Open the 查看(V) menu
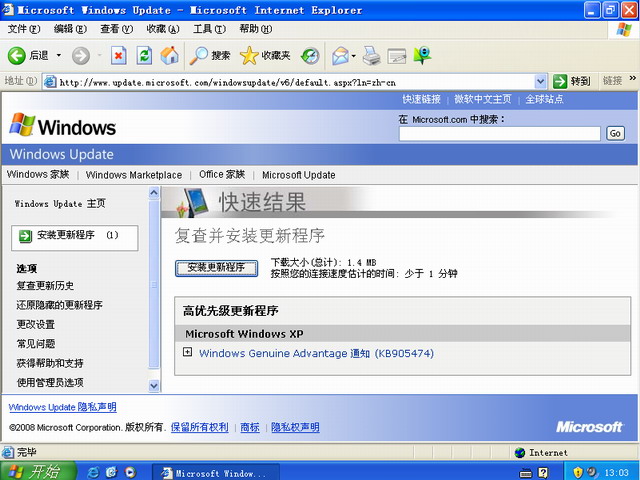640x480 pixels. [116, 29]
